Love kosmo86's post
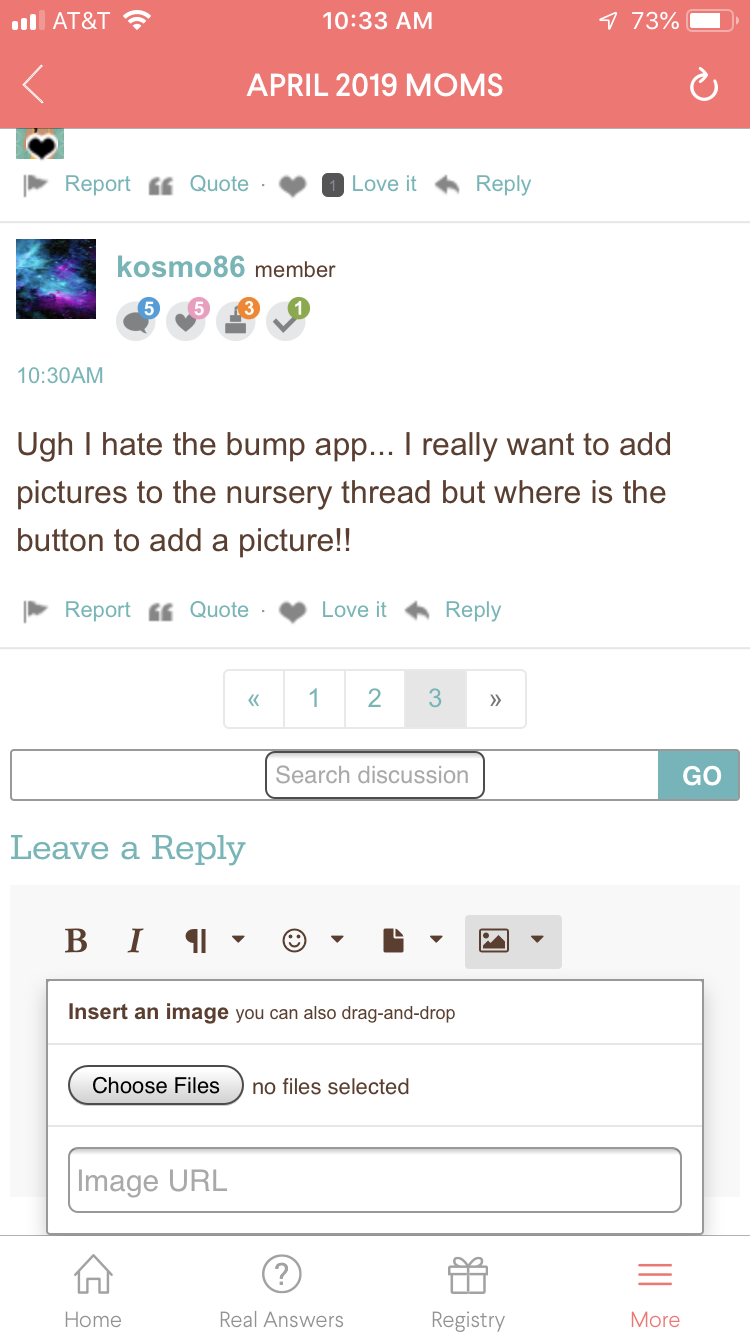The width and height of the screenshot is (750, 1334). [x=333, y=610]
